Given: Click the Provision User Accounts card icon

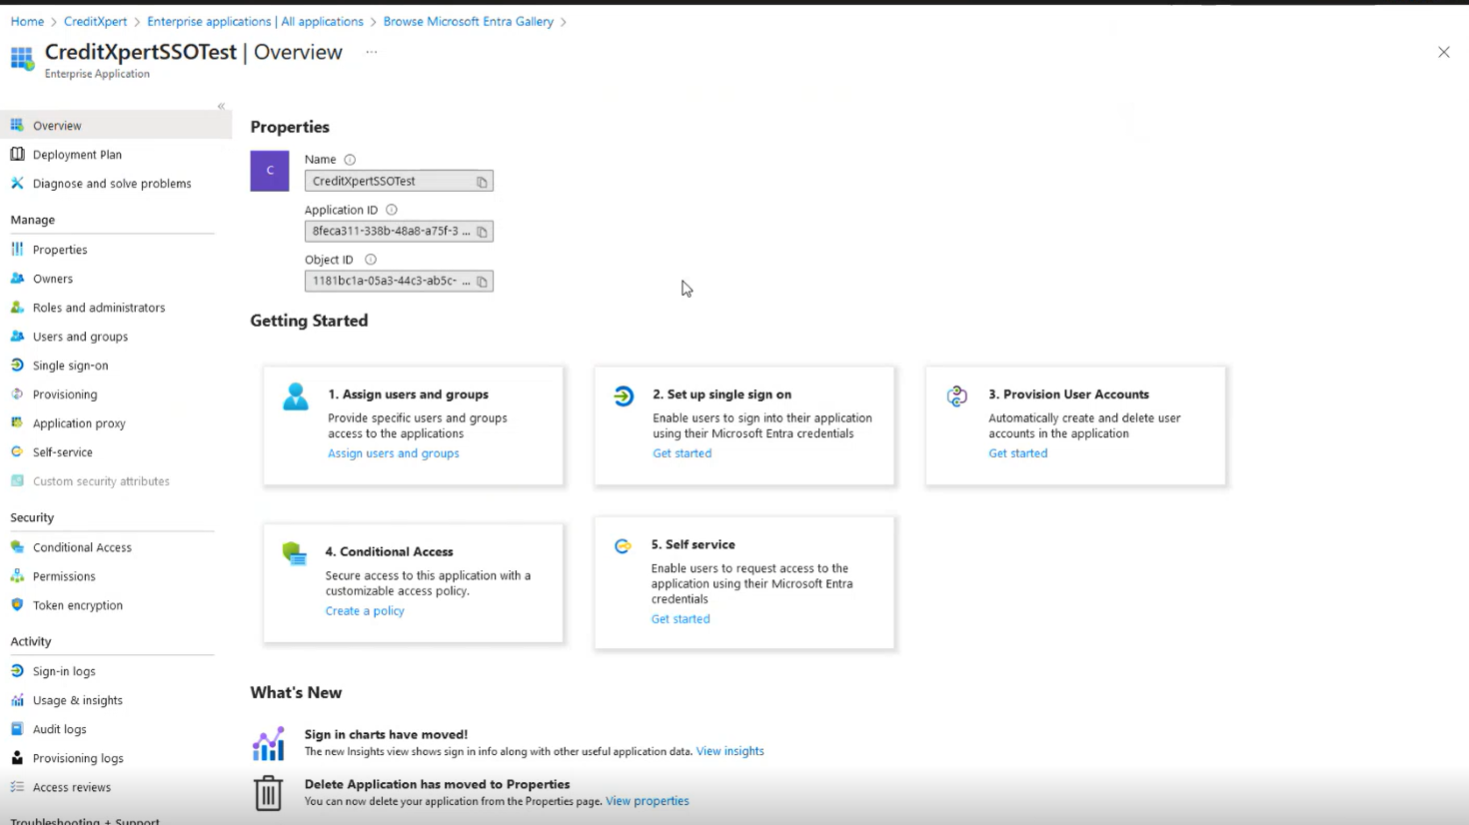Looking at the screenshot, I should tap(957, 396).
